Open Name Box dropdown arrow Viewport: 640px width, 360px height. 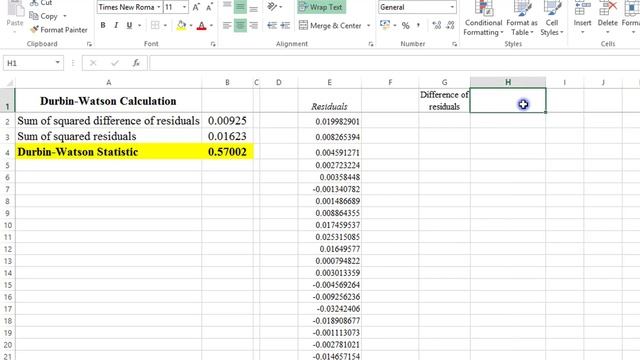coord(58,62)
